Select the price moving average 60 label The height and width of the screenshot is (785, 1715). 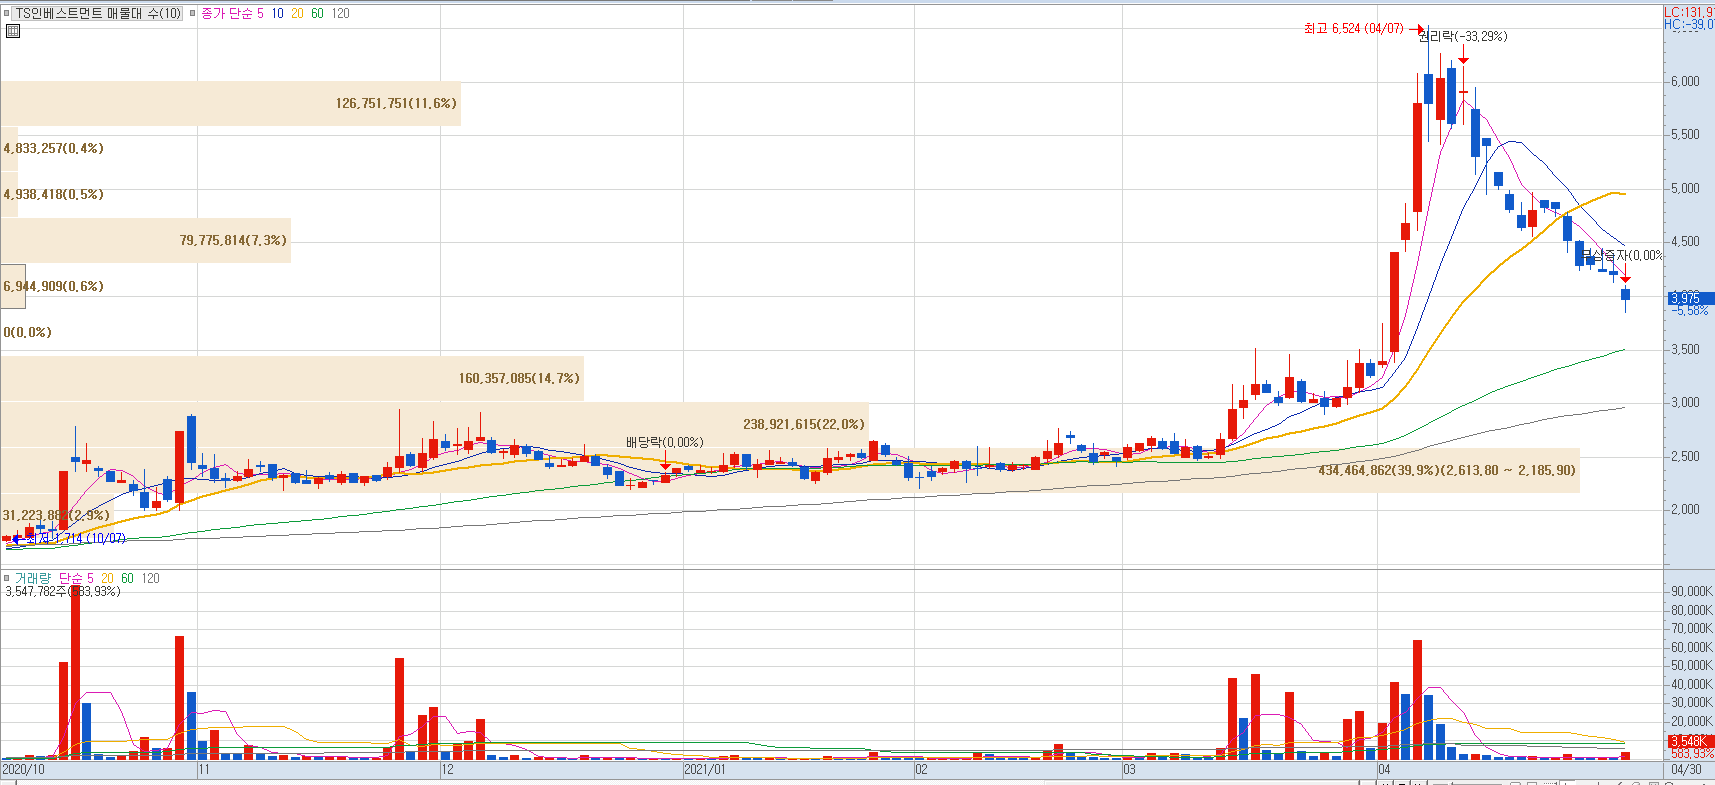tap(318, 13)
